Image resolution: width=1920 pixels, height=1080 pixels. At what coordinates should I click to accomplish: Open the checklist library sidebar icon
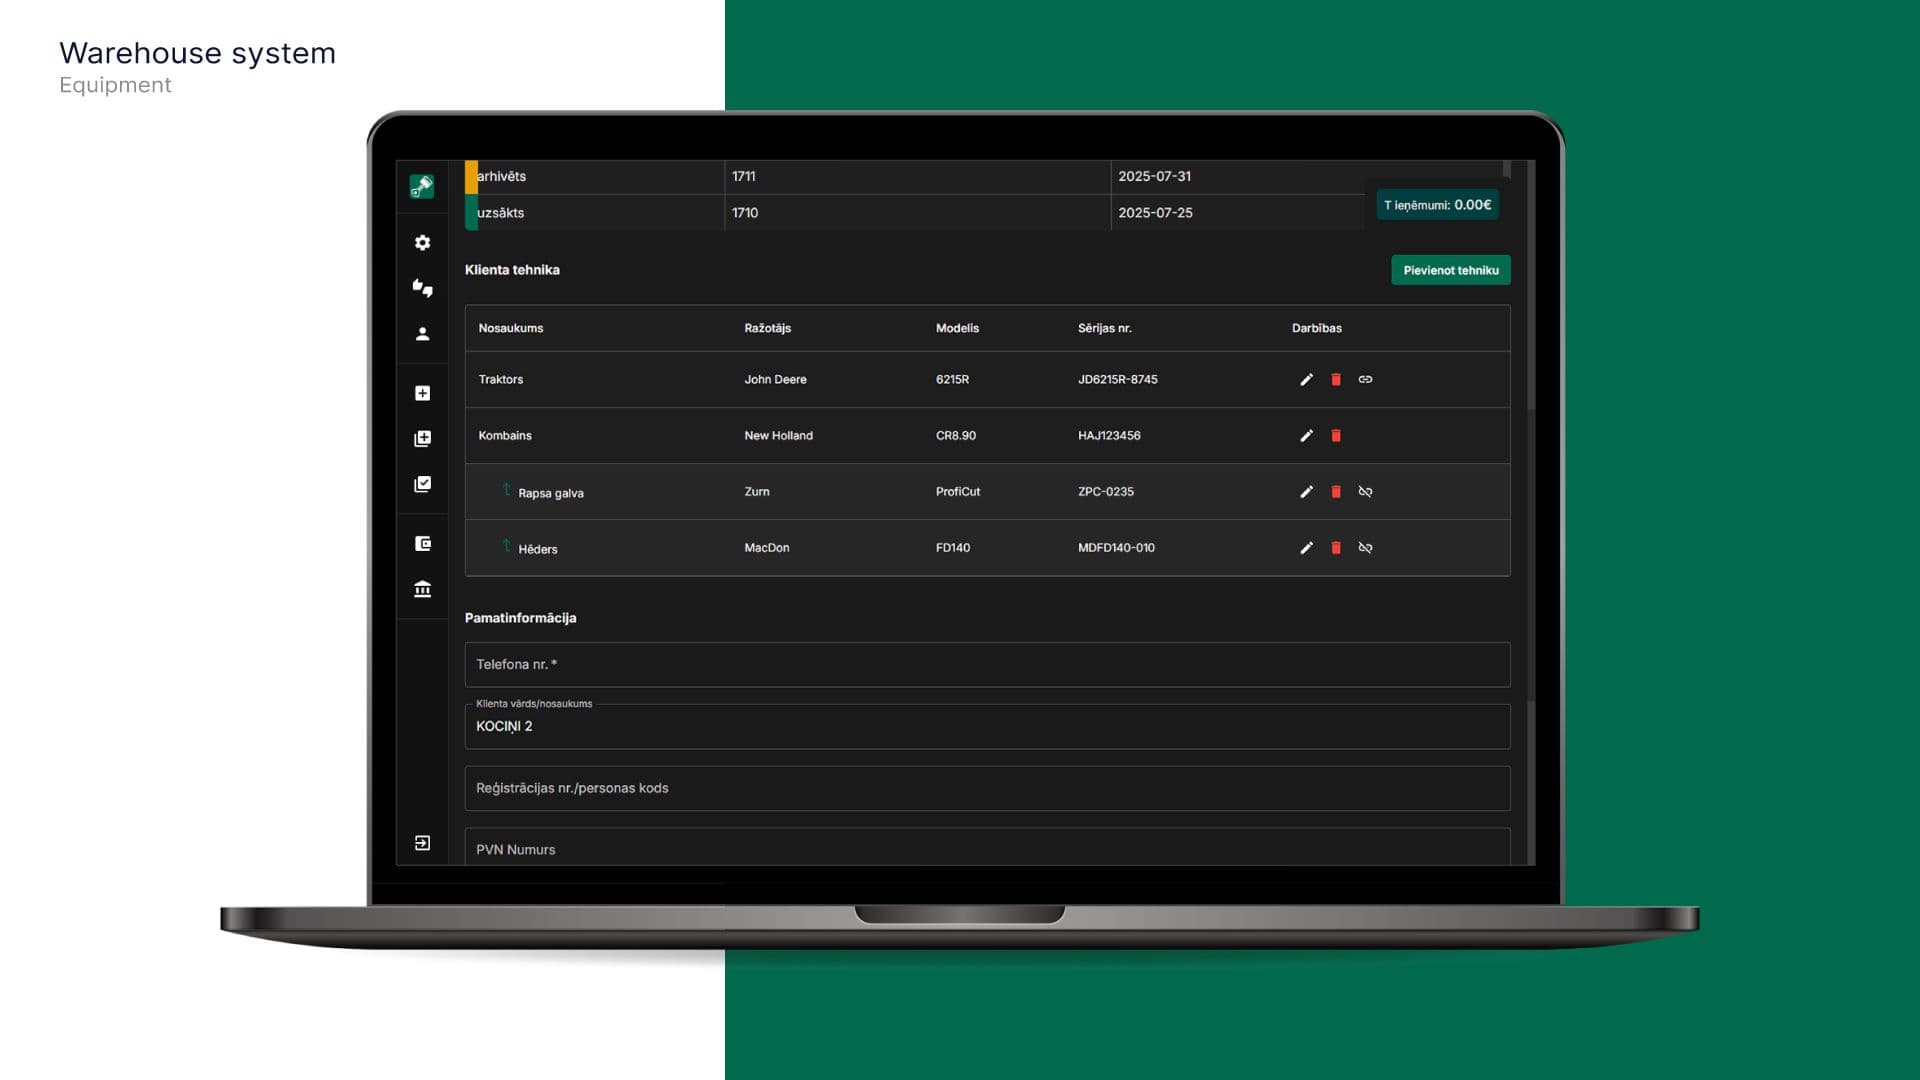pyautogui.click(x=422, y=484)
